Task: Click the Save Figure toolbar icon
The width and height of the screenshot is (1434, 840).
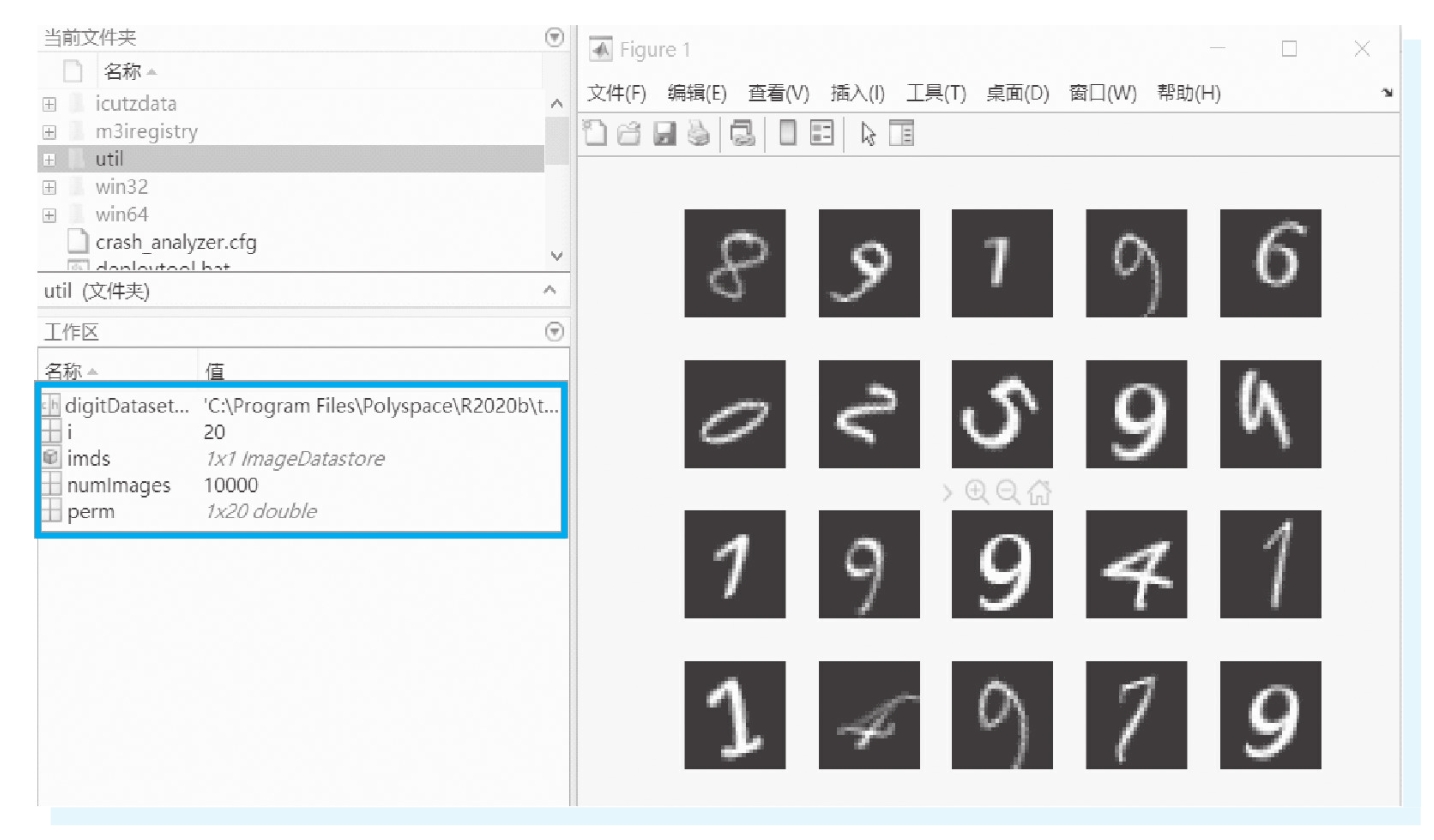Action: pyautogui.click(x=662, y=133)
